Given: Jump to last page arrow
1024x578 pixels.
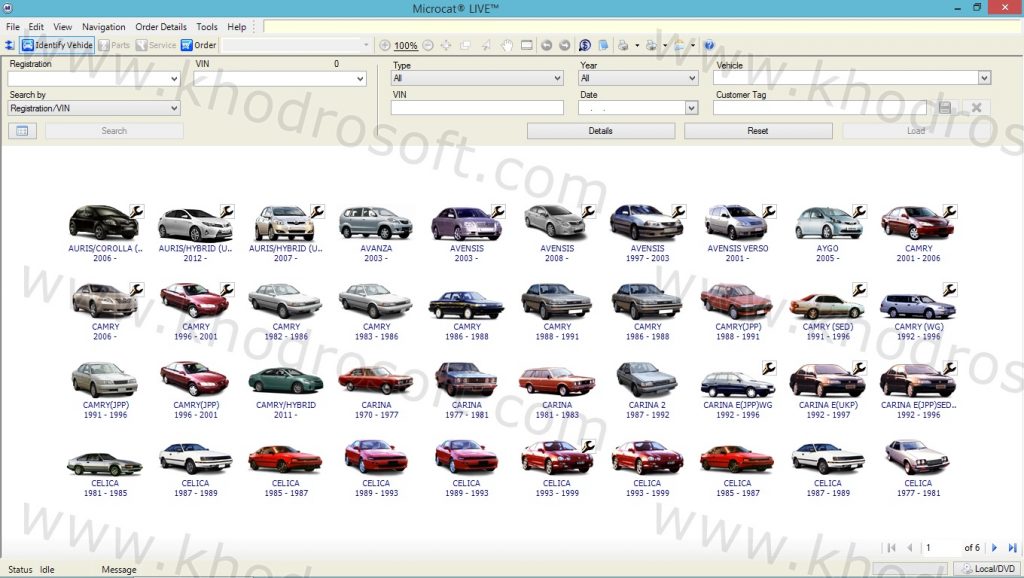Looking at the screenshot, I should 1012,547.
